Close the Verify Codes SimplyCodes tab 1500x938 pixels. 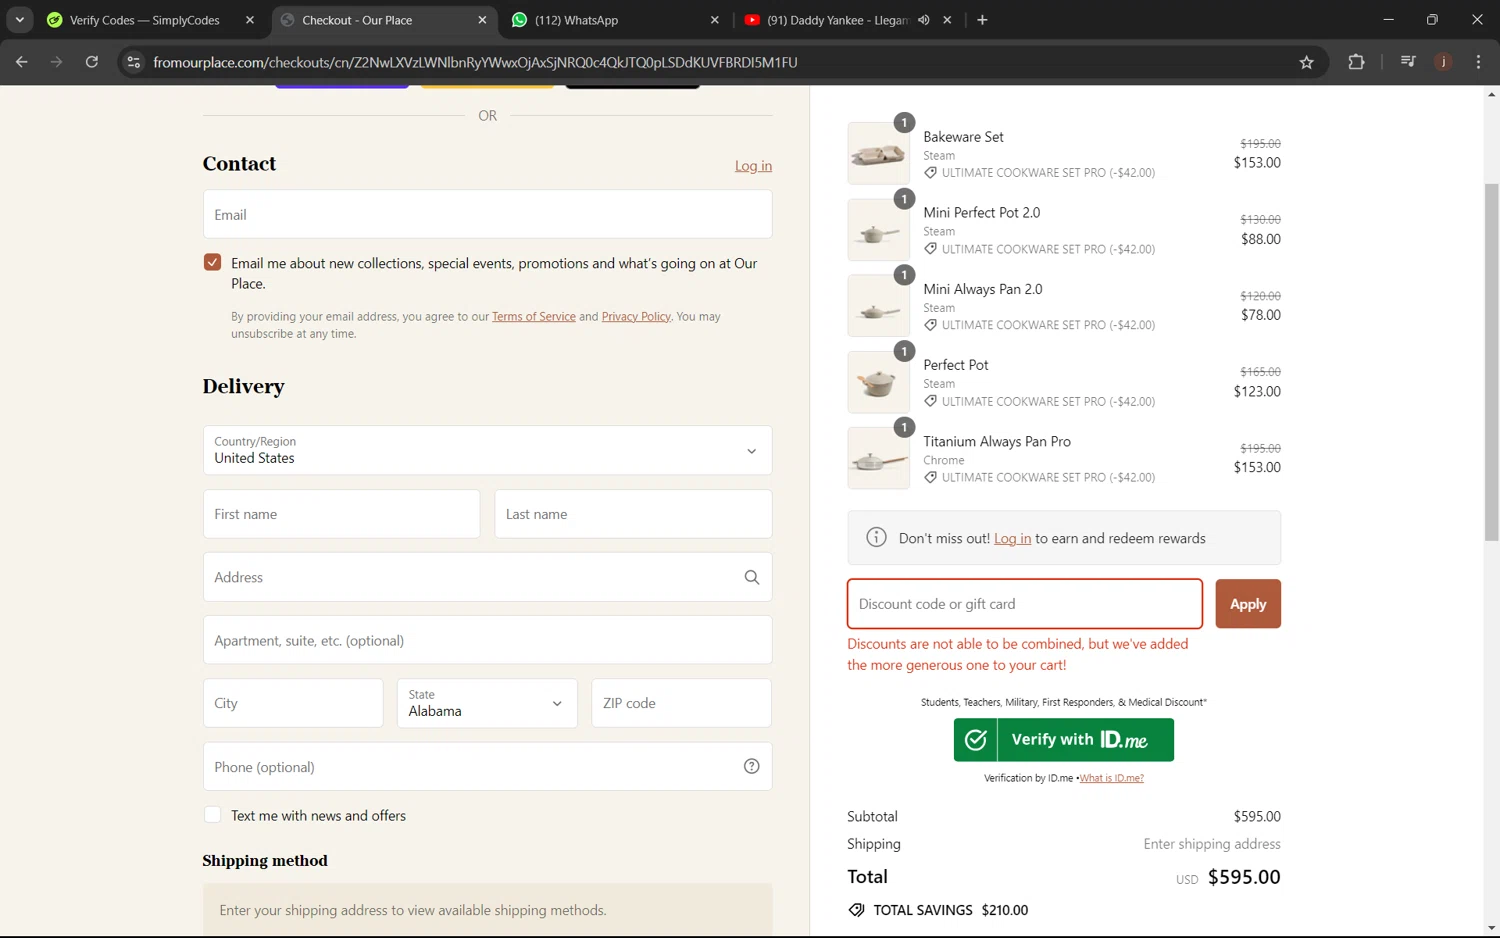pos(250,20)
